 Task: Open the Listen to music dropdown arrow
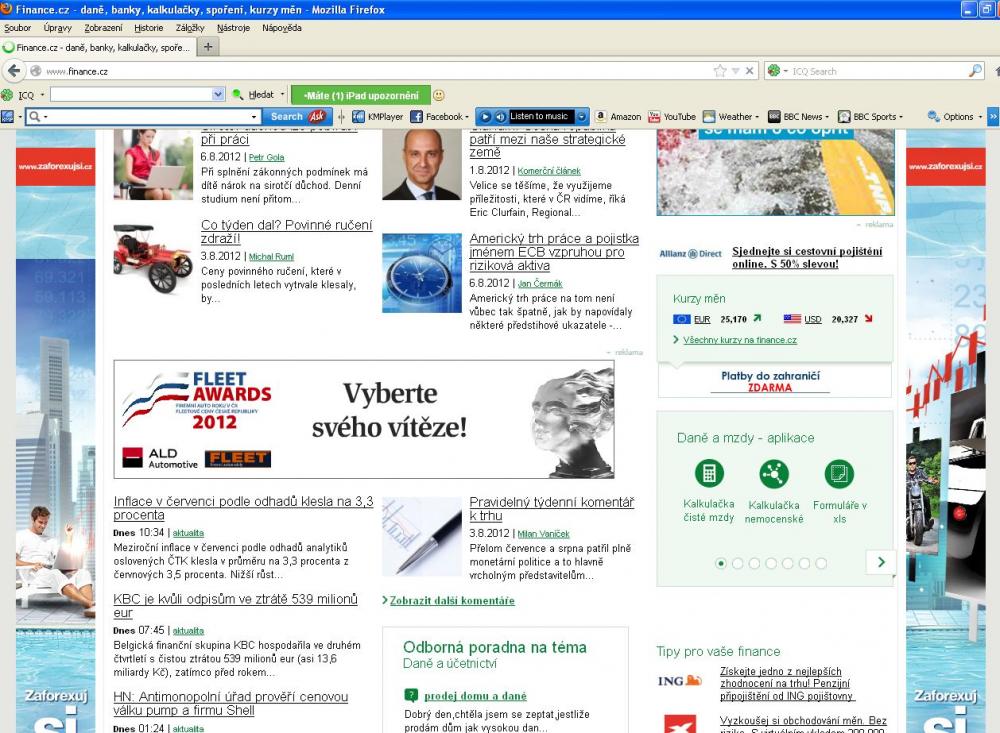pyautogui.click(x=582, y=117)
